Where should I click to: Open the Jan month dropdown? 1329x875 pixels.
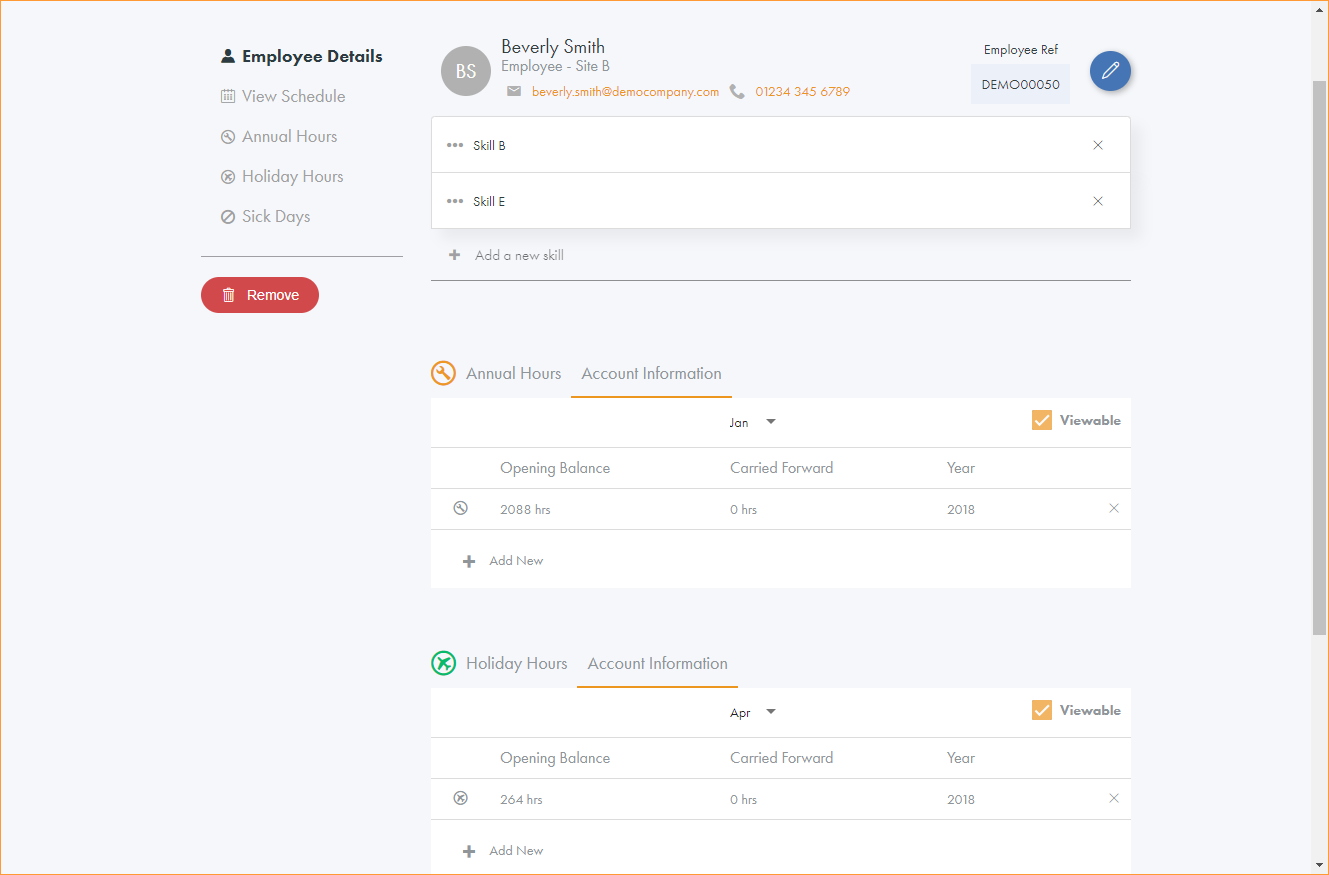(753, 422)
